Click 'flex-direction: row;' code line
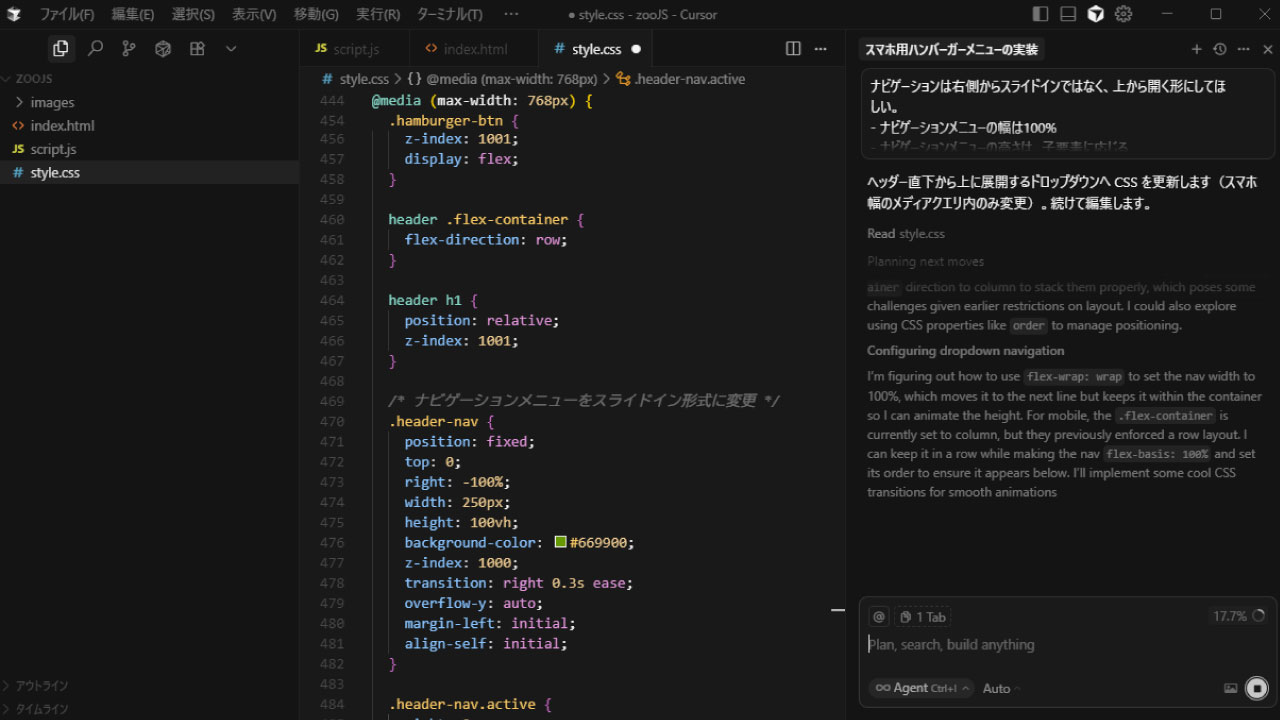This screenshot has height=720, width=1280. (486, 240)
